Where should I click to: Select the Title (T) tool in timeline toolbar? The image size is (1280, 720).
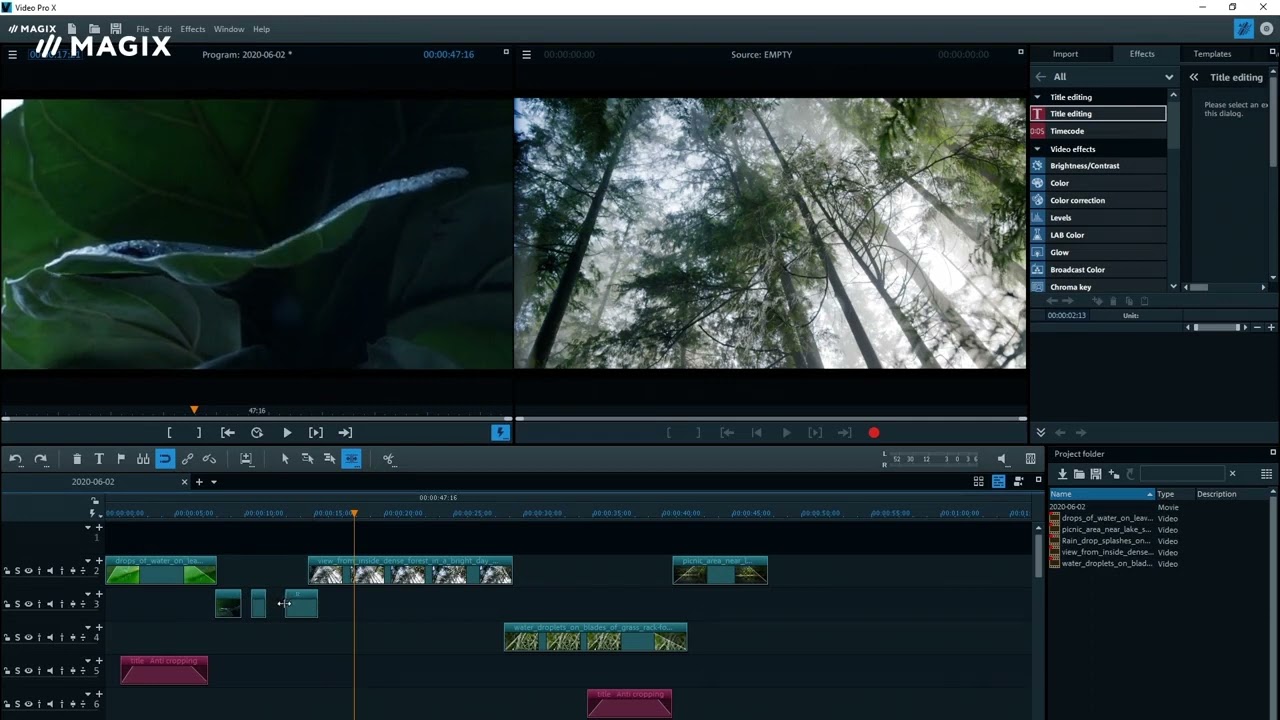(99, 459)
